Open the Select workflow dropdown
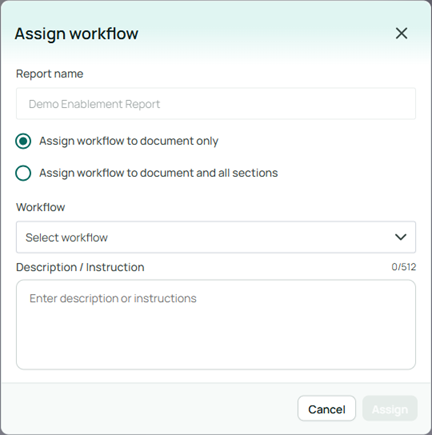This screenshot has height=435, width=432. click(x=216, y=237)
